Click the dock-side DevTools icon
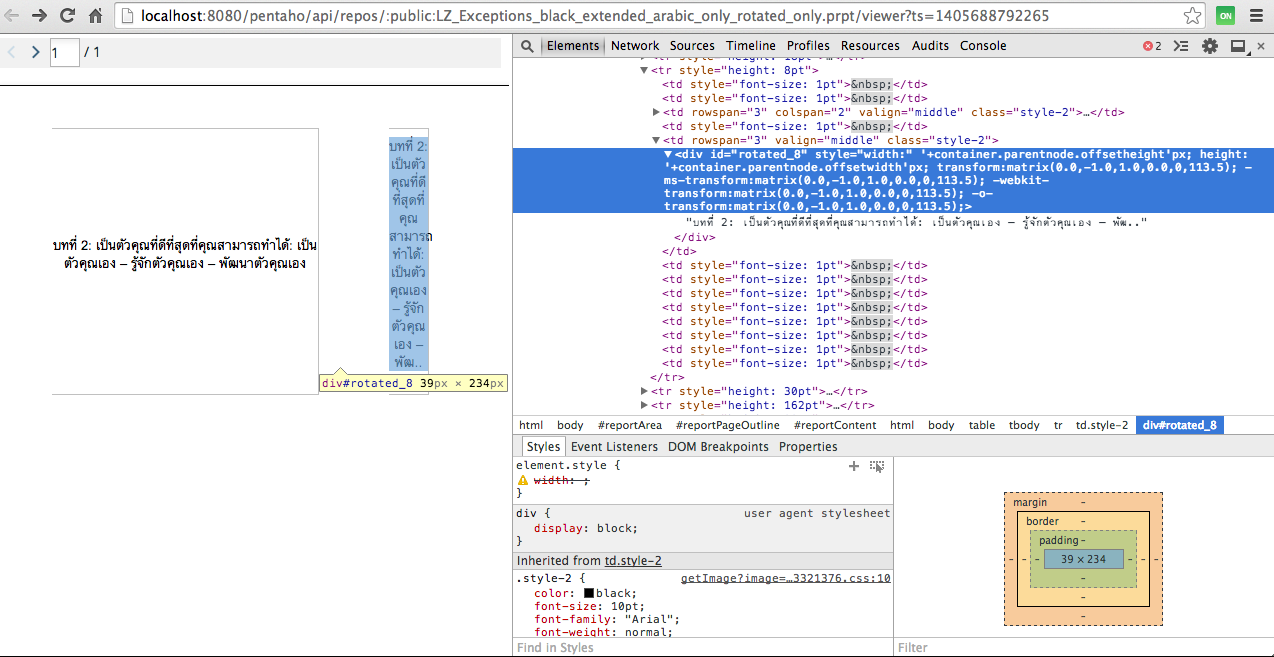1274x657 pixels. pos(1238,46)
